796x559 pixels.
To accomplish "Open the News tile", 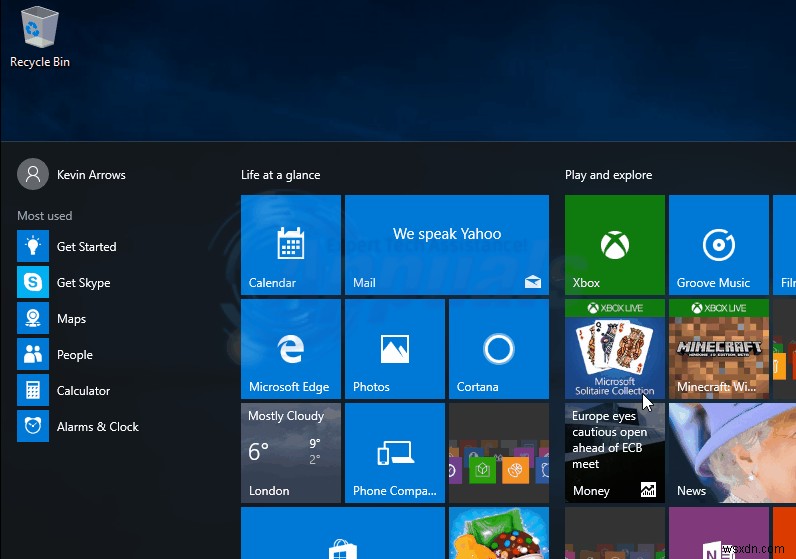I will pyautogui.click(x=732, y=453).
